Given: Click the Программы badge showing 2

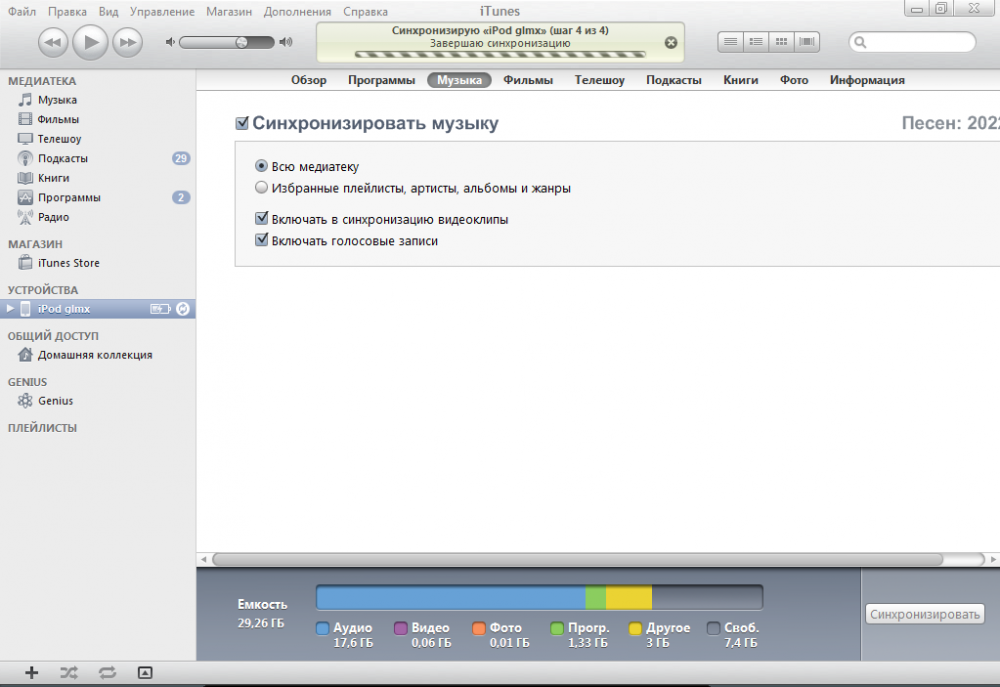Looking at the screenshot, I should pos(181,198).
